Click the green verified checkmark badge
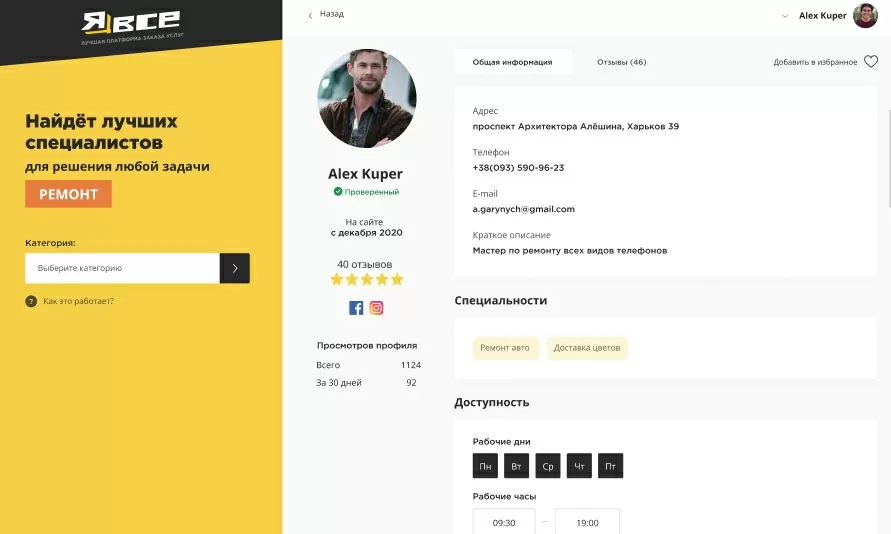891x534 pixels. tap(338, 191)
